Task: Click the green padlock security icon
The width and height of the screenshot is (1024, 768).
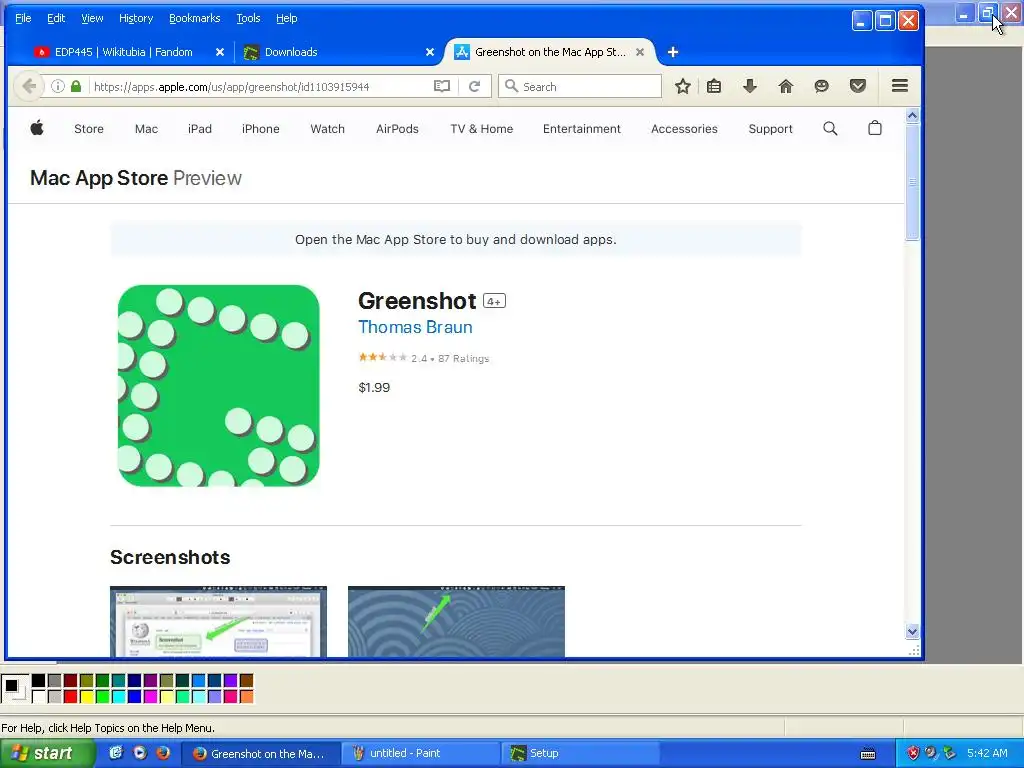Action: [76, 86]
